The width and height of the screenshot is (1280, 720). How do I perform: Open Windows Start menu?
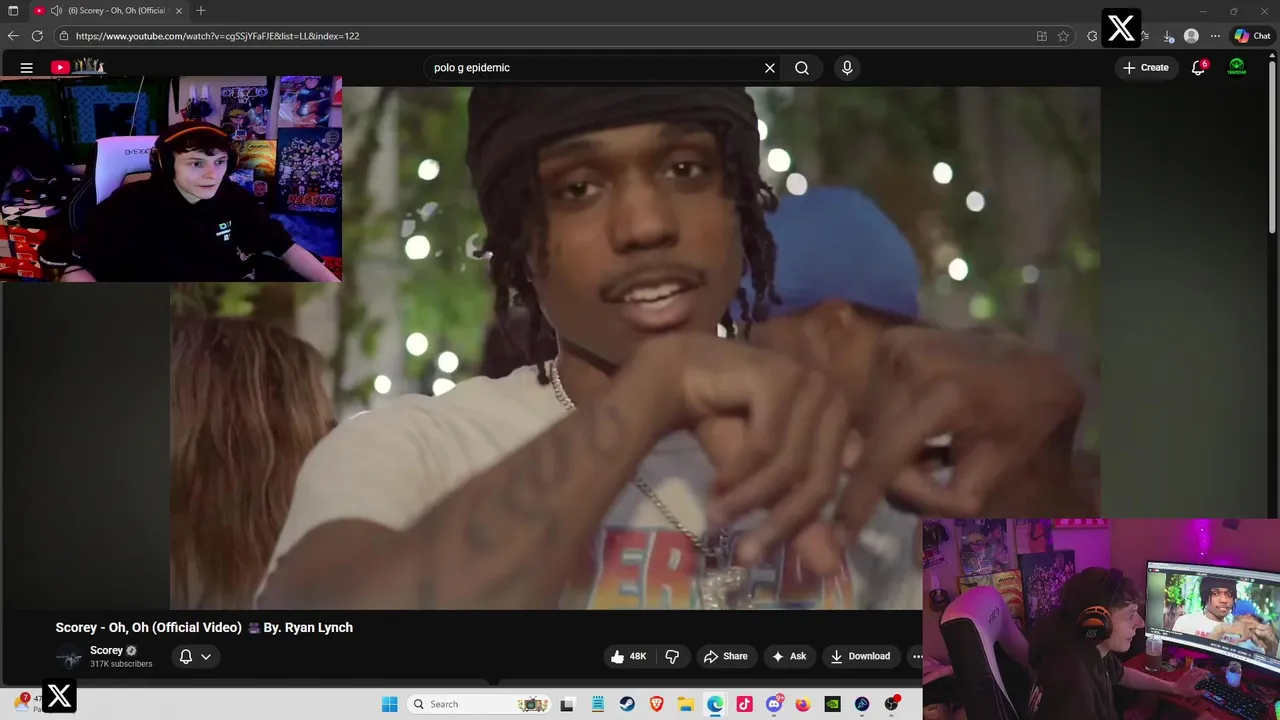click(390, 704)
